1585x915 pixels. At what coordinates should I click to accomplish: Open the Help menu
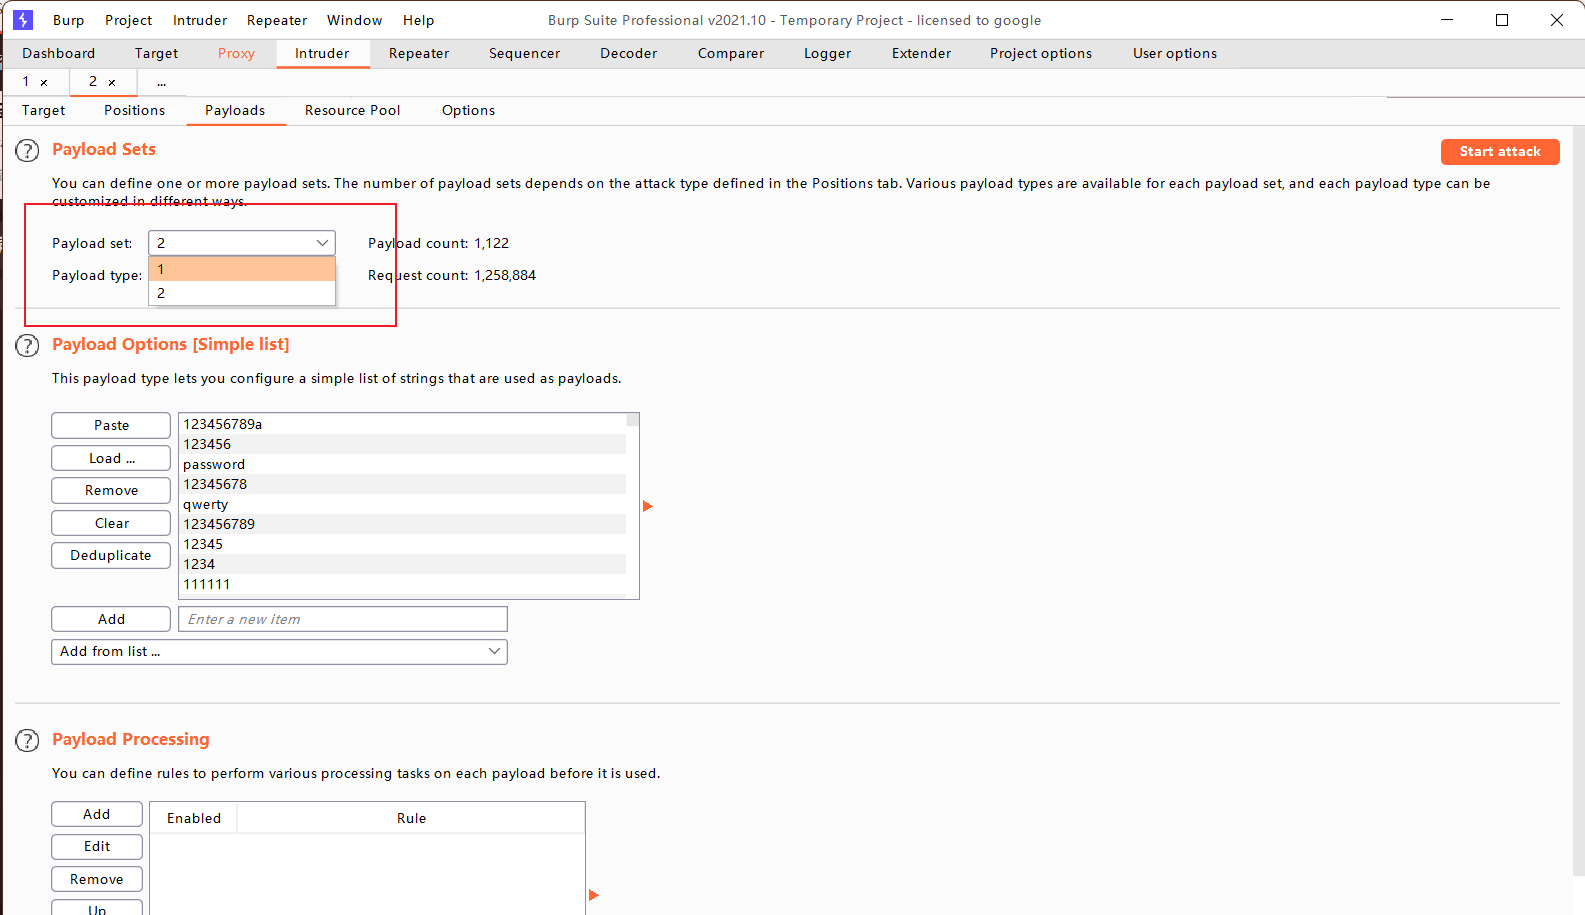click(418, 20)
